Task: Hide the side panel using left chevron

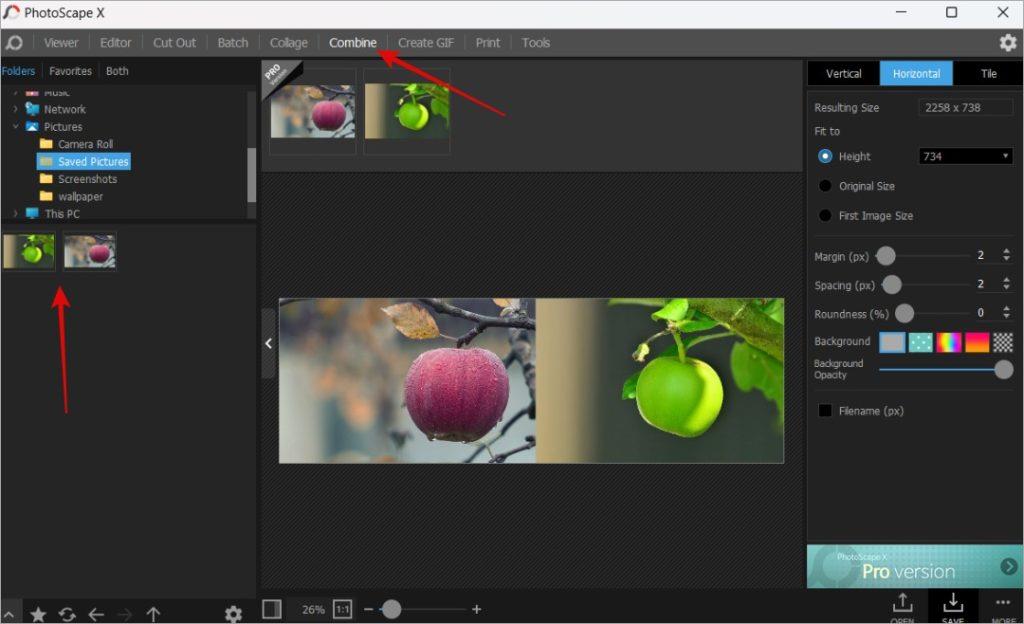Action: (268, 343)
